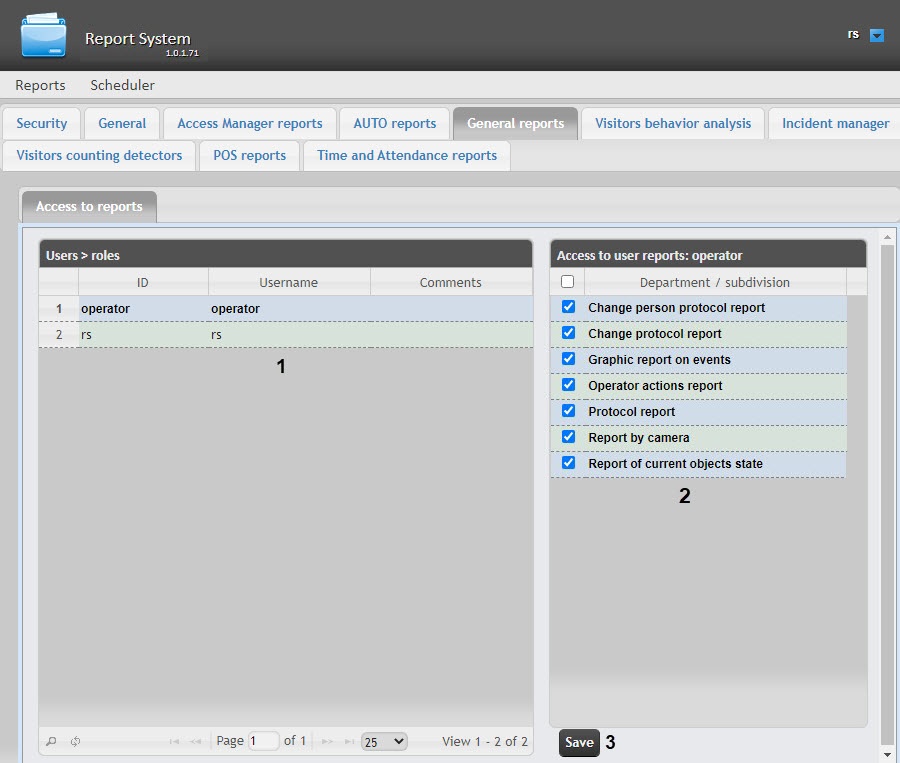Uncheck Change person protocol report

point(568,307)
